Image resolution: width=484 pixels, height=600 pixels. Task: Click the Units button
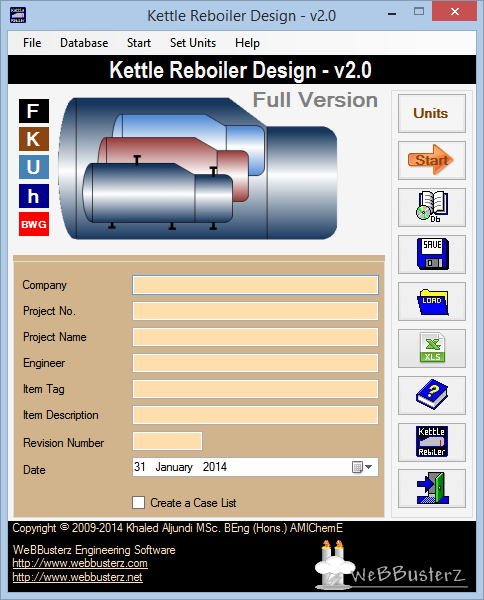coord(432,114)
